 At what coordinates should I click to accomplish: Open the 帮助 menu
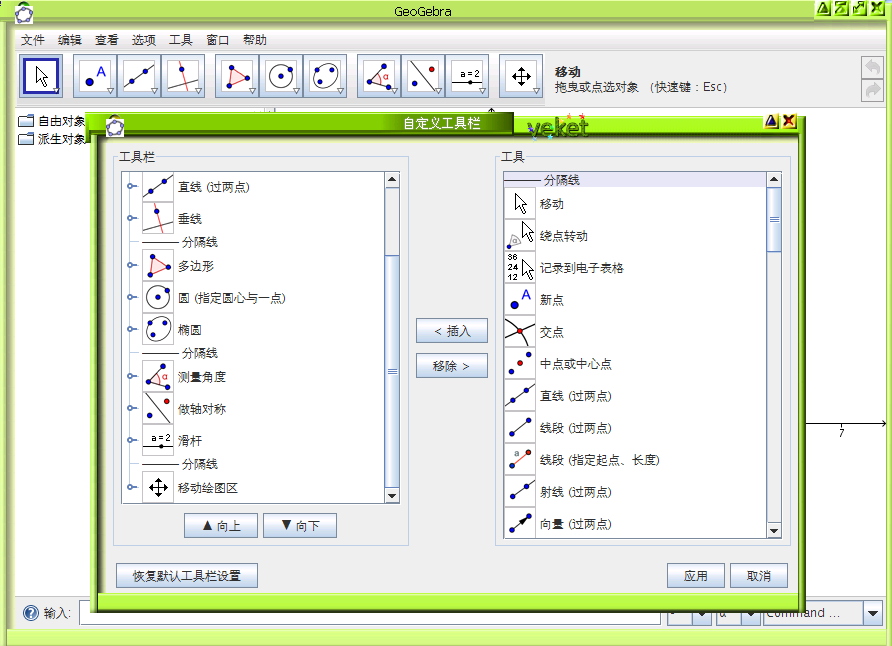click(254, 40)
